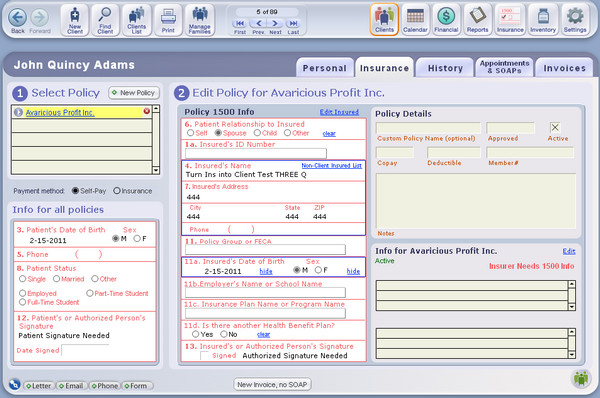Clear the relationship to insured selection
Screen dimensions: 600x398
click(329, 134)
